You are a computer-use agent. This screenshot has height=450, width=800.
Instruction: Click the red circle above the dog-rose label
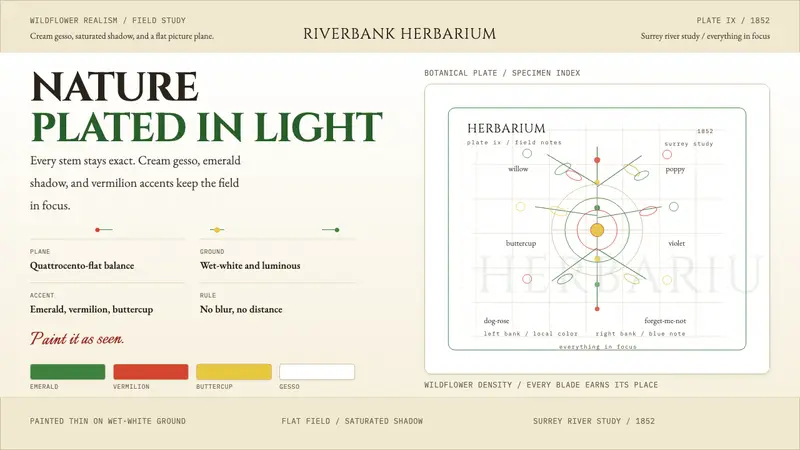(x=527, y=279)
